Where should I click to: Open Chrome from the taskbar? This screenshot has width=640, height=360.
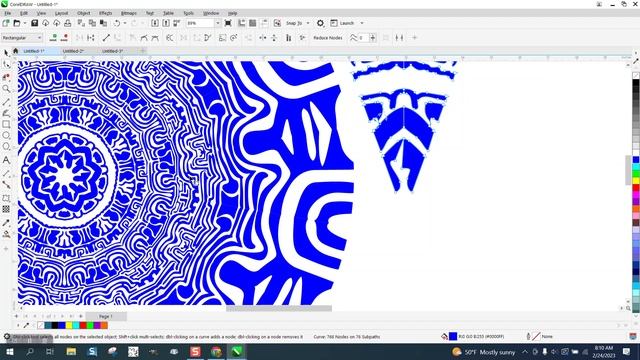[x=216, y=351]
